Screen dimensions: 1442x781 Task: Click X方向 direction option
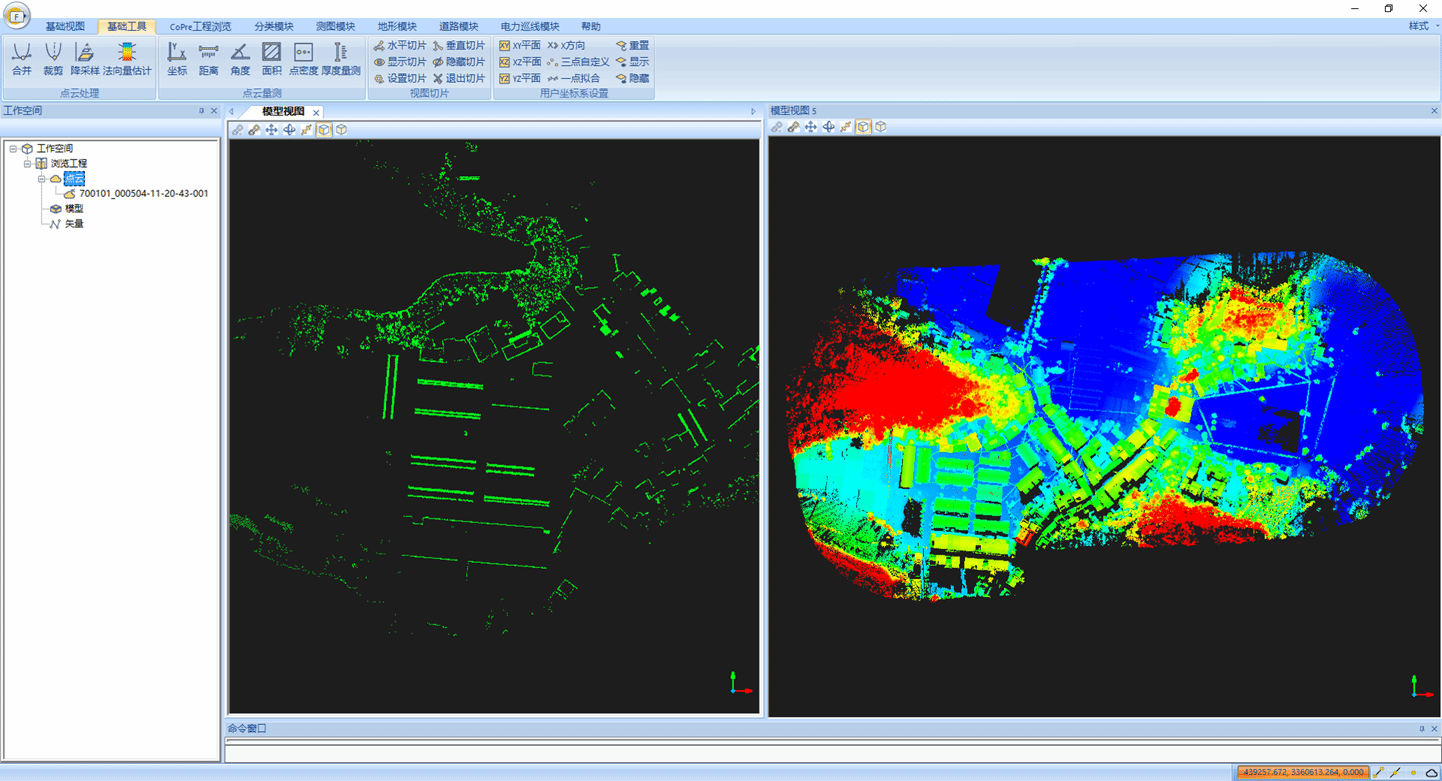566,46
